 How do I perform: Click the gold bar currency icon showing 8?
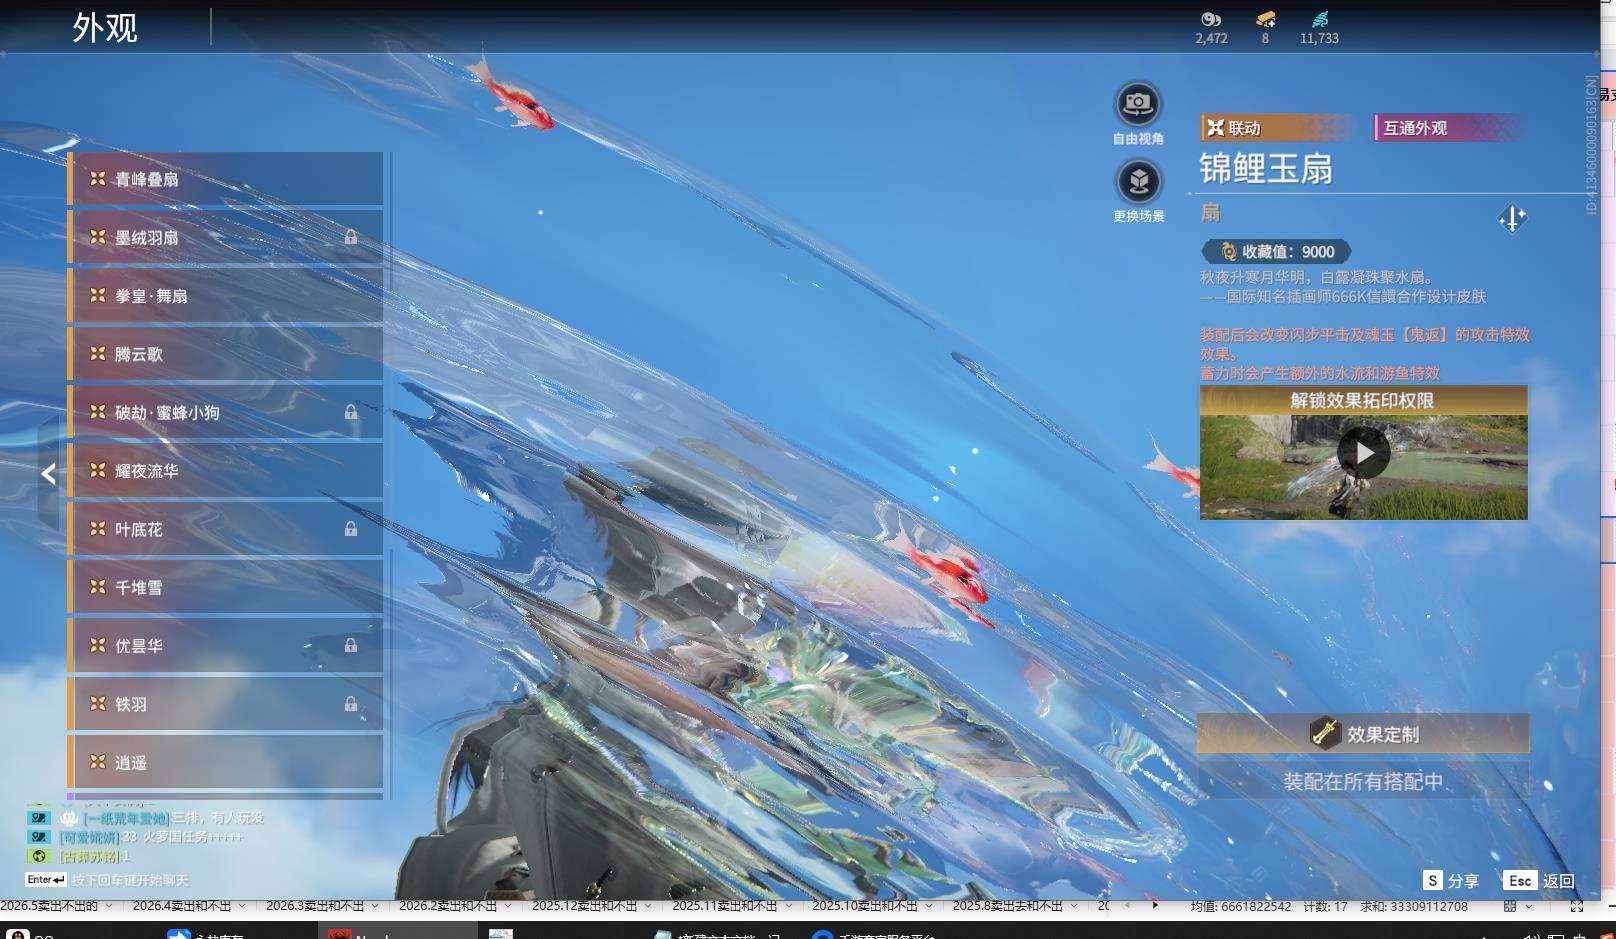pos(1265,19)
